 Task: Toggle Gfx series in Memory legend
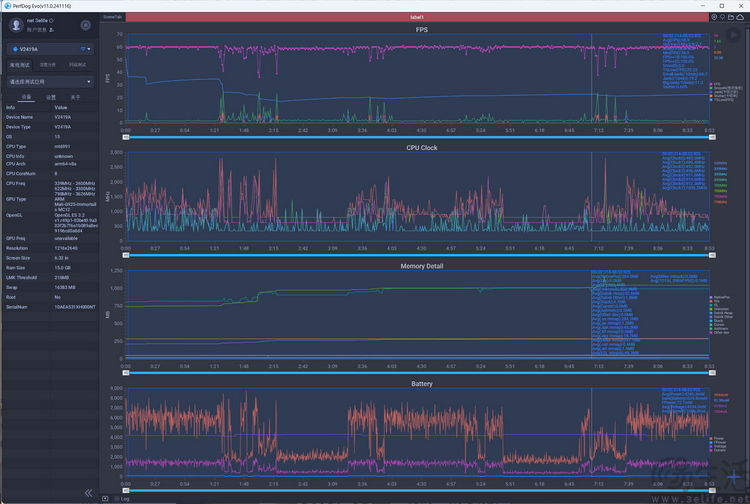[715, 301]
